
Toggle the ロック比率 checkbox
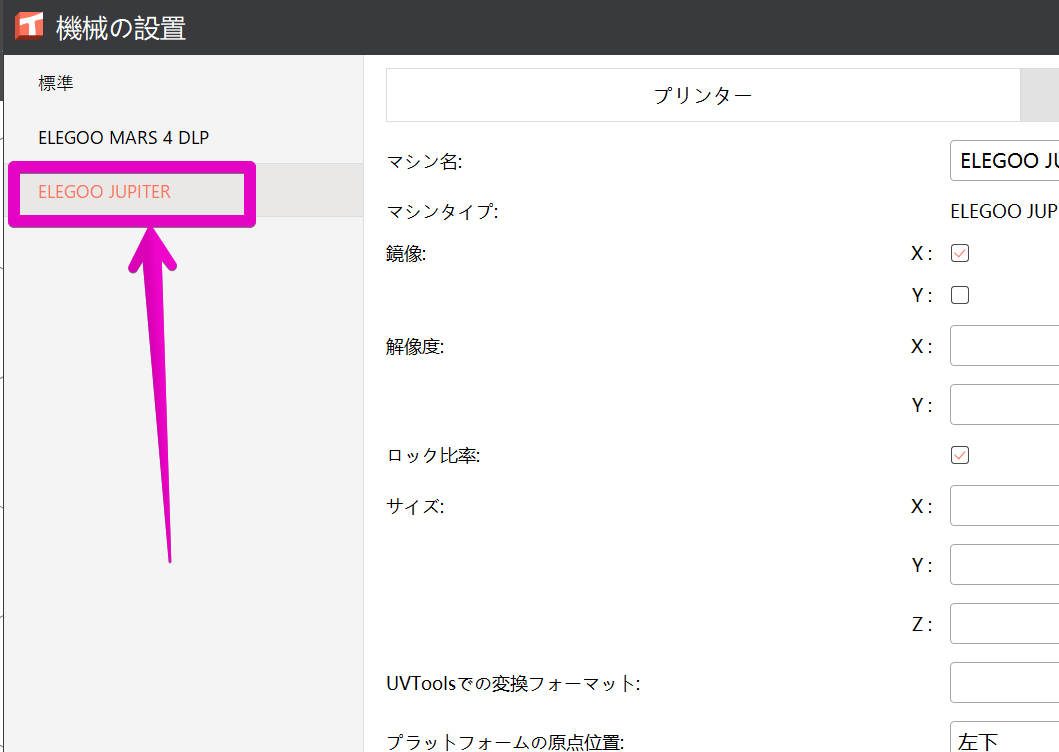click(x=960, y=455)
